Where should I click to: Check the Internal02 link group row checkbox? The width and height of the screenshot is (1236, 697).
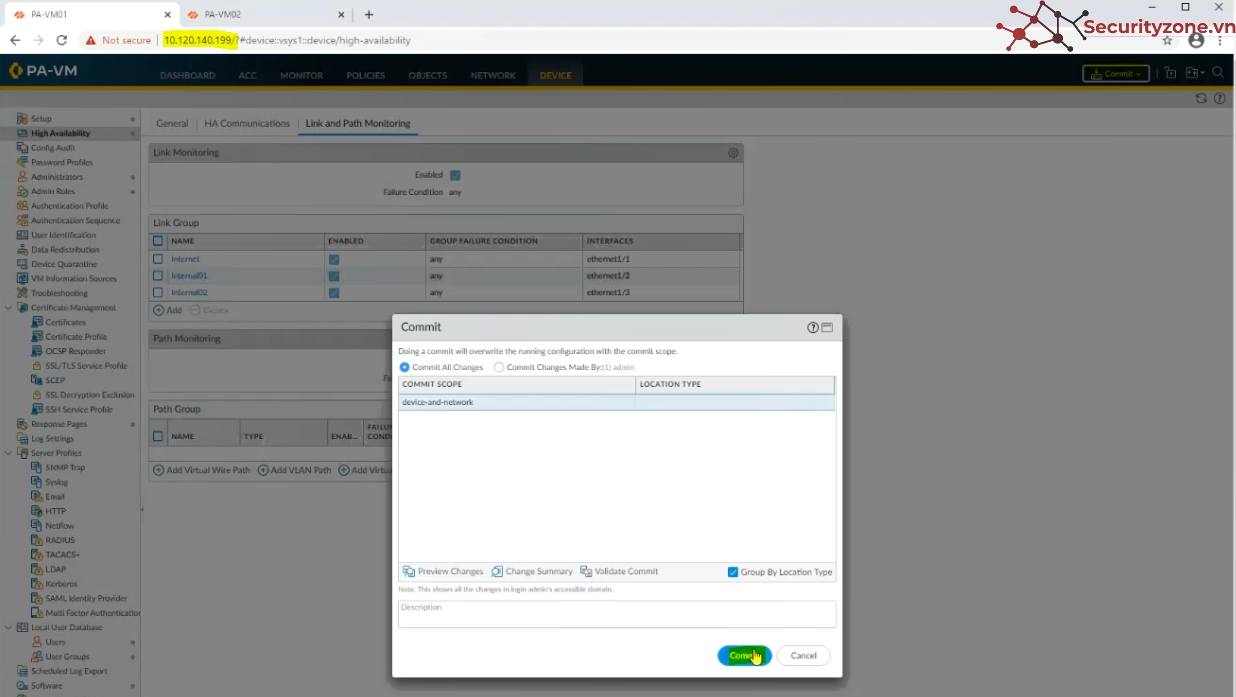(x=158, y=292)
